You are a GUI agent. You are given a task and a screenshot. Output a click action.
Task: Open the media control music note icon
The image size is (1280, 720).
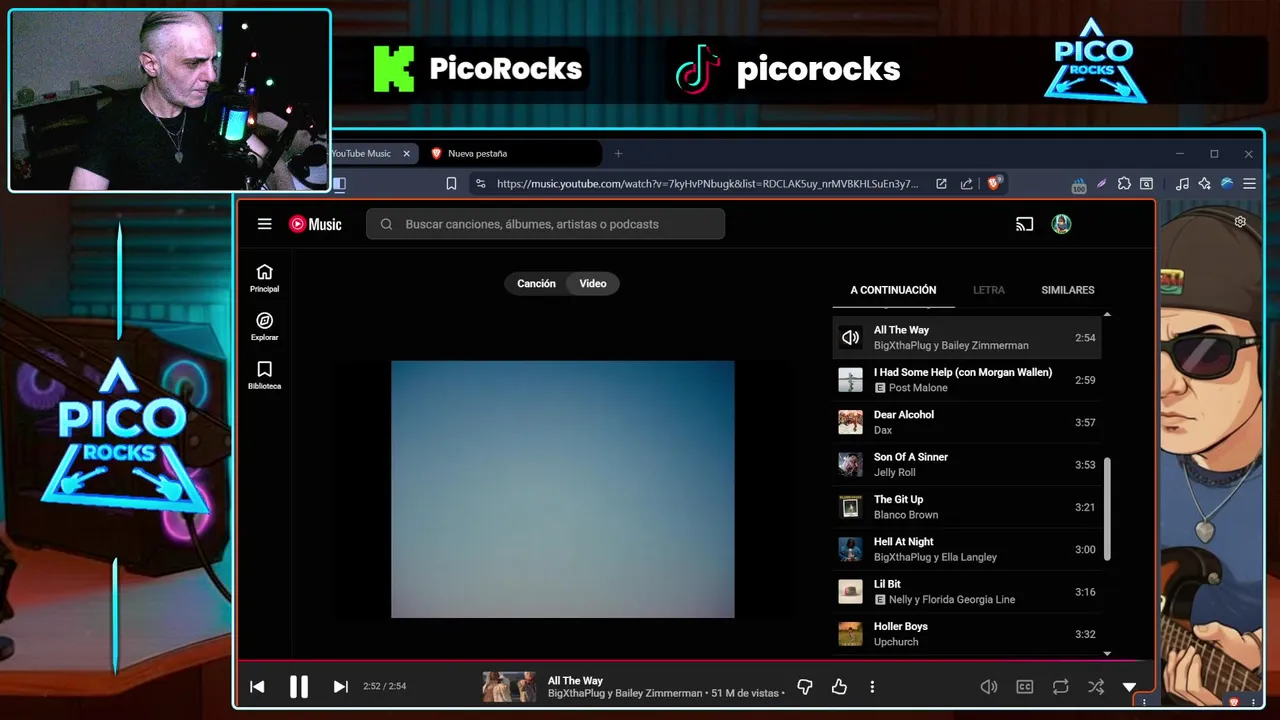(x=1182, y=184)
